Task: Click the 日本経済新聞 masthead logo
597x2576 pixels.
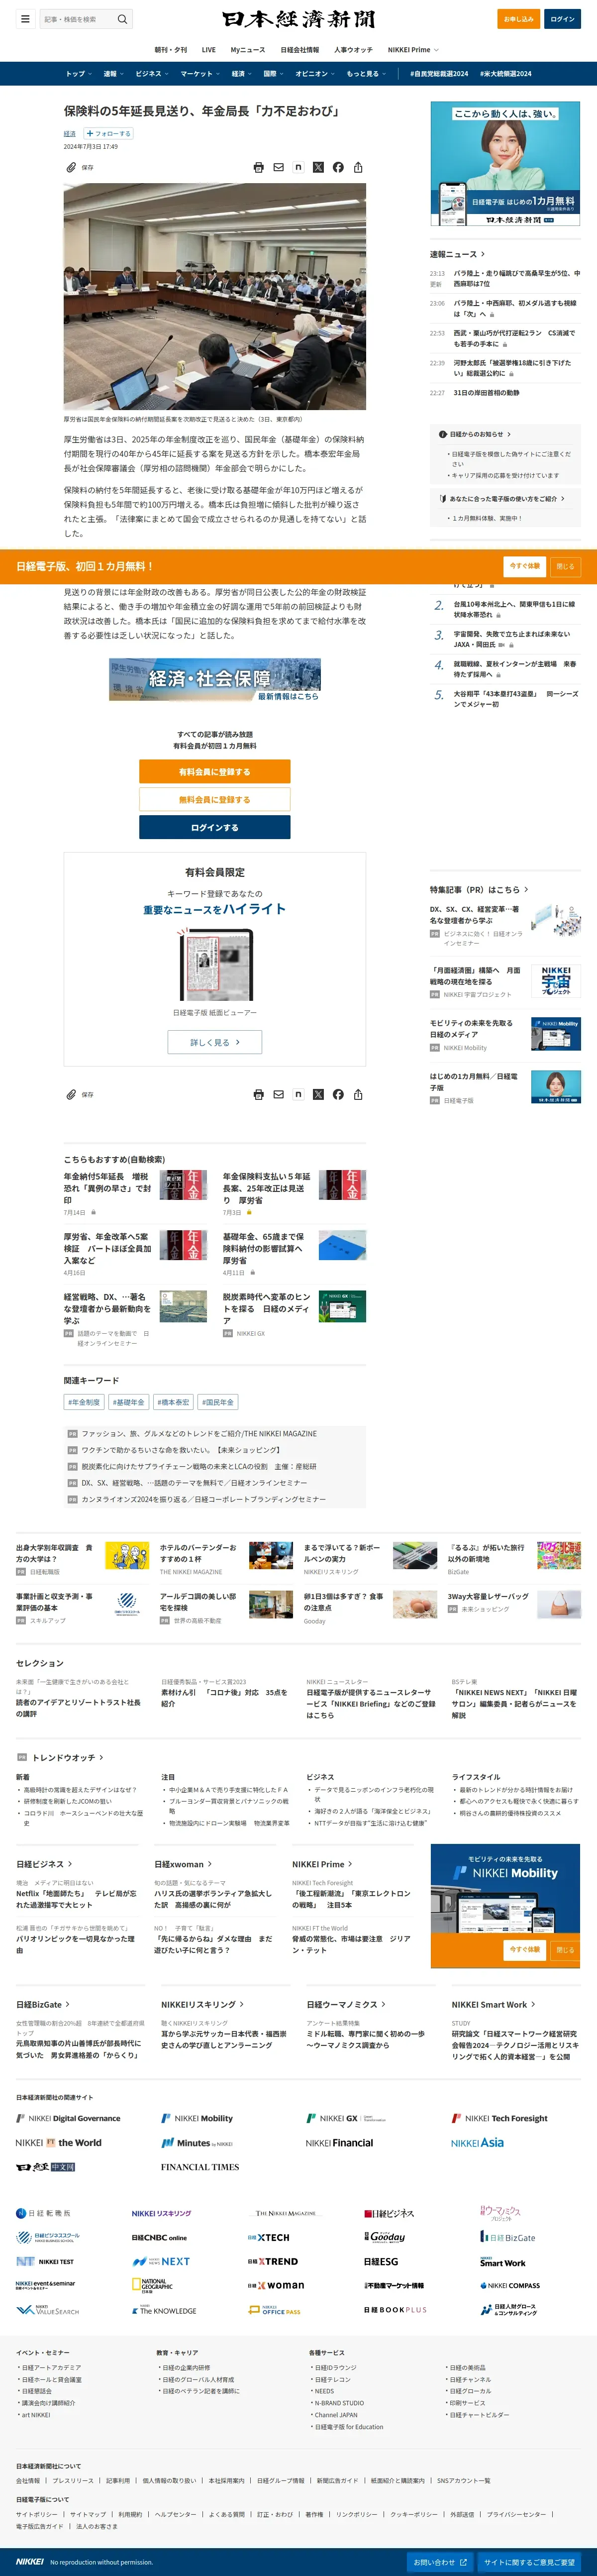Action: tap(299, 19)
